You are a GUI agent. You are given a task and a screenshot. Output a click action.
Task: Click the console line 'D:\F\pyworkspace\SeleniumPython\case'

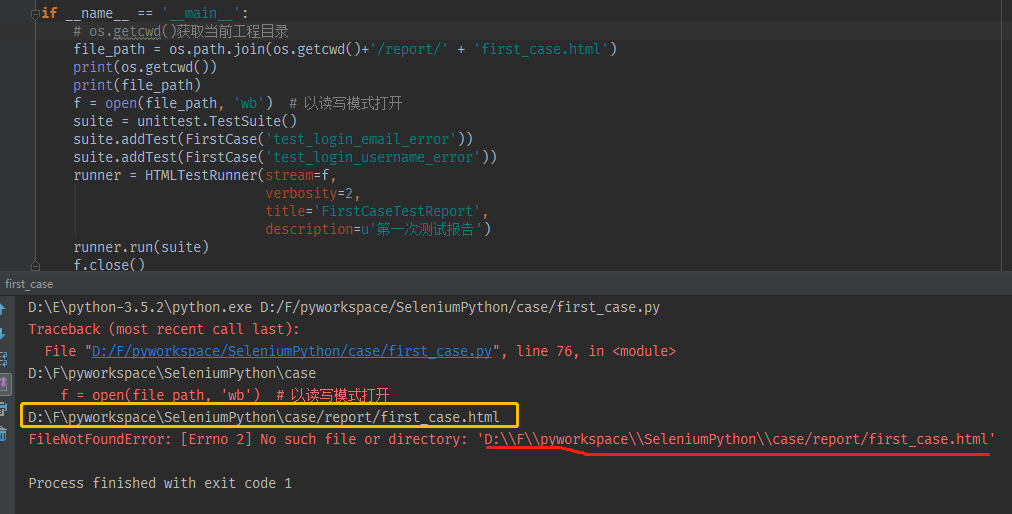[172, 373]
